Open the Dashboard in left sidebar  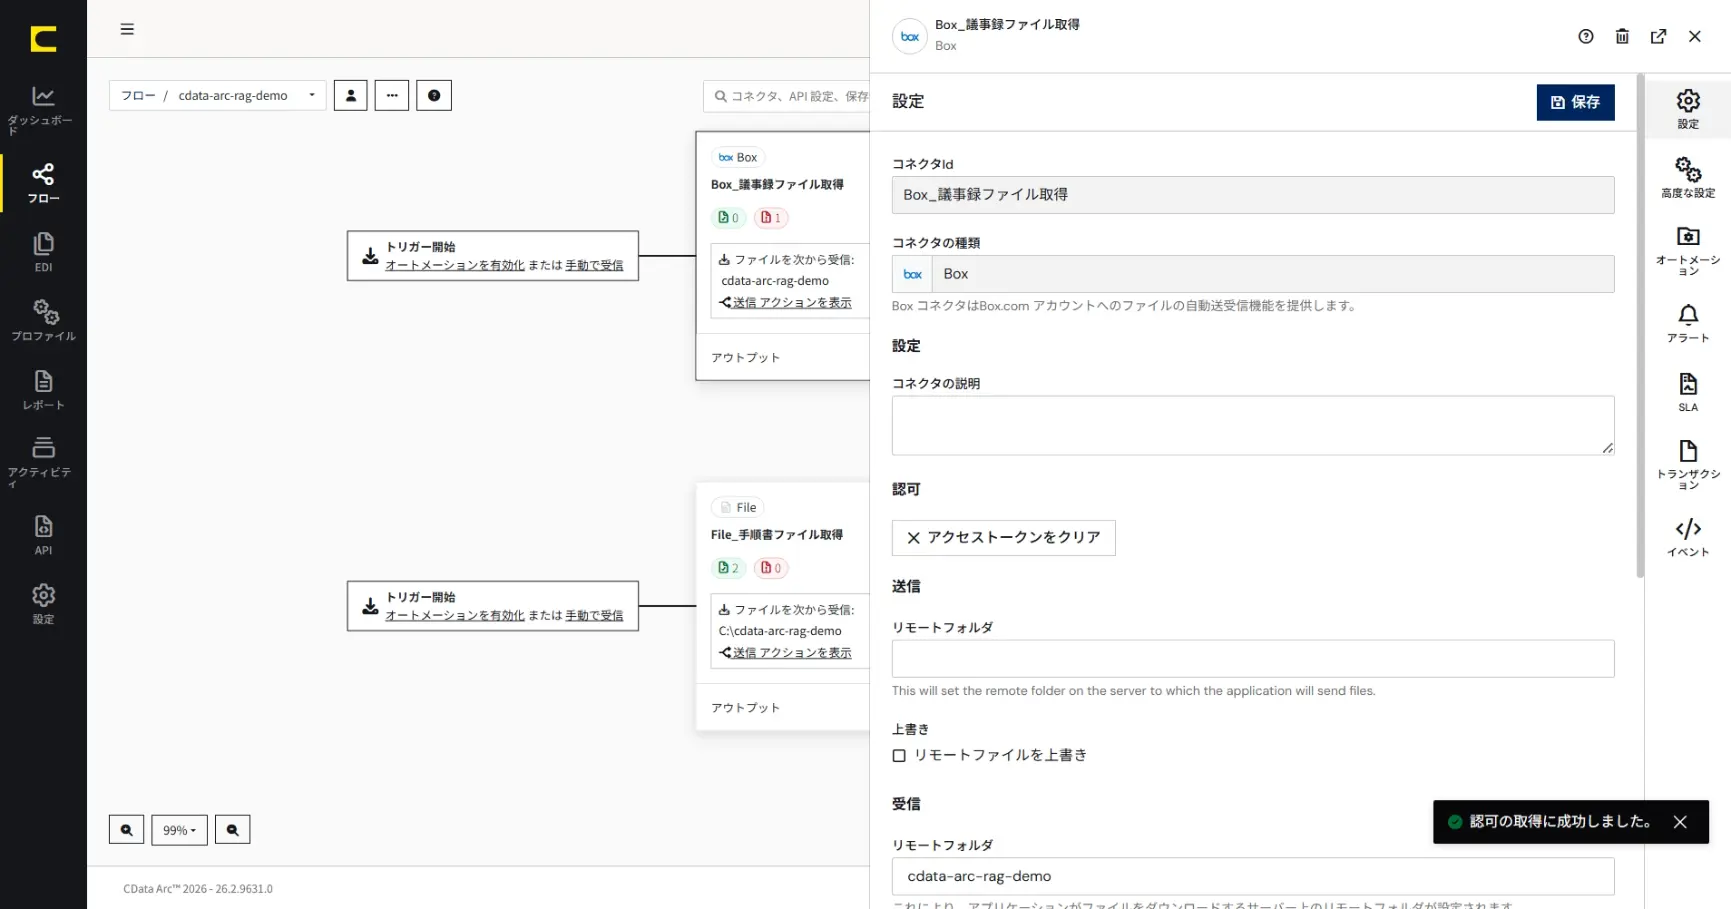pyautogui.click(x=43, y=110)
